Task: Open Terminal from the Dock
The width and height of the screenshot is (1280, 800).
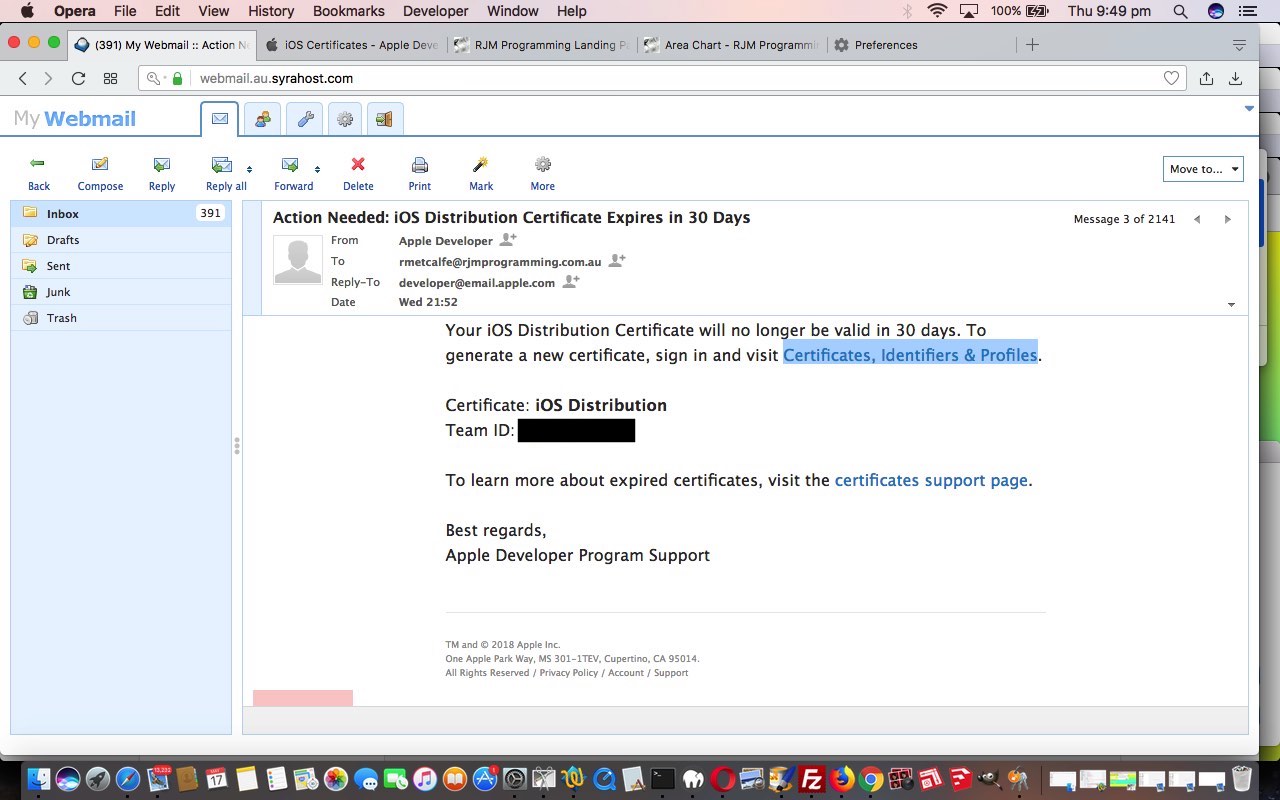Action: click(662, 779)
